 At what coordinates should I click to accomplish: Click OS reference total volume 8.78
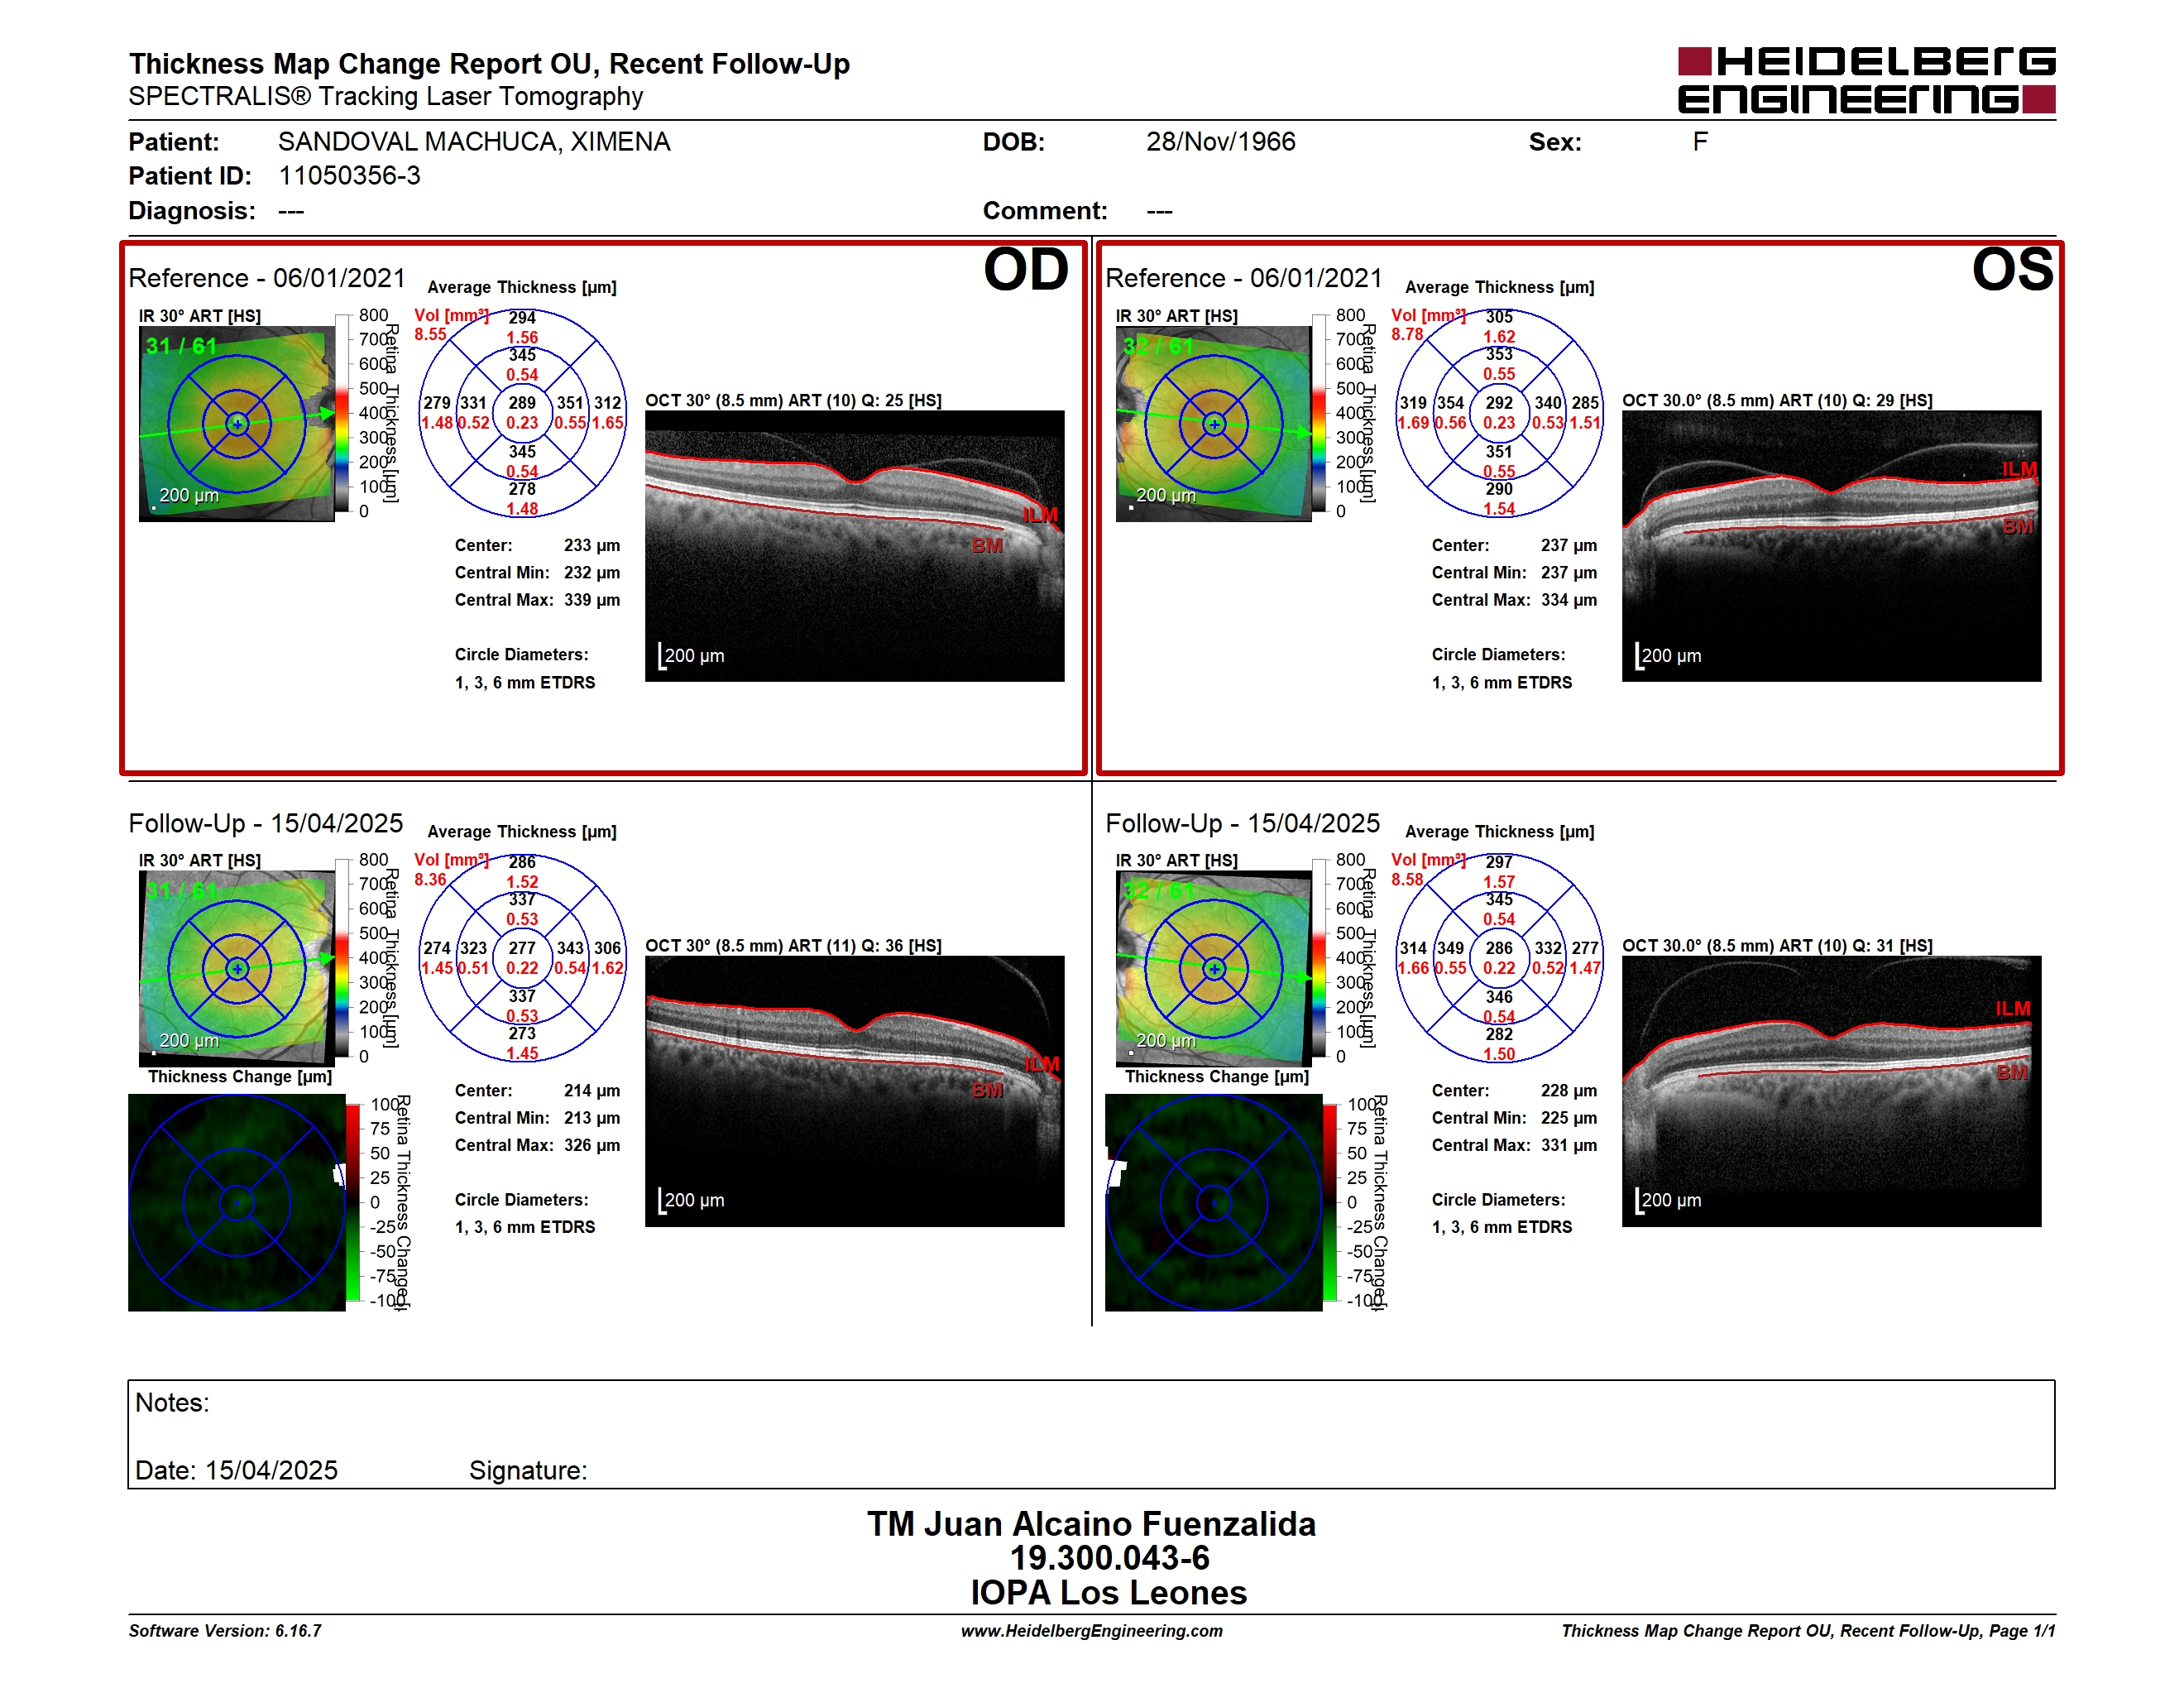tap(1407, 335)
